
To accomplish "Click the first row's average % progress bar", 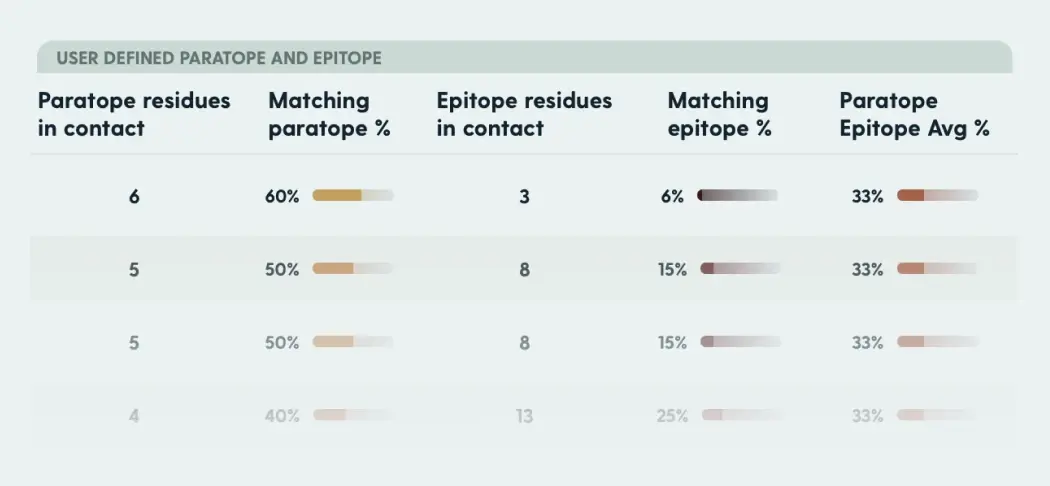I will click(937, 196).
